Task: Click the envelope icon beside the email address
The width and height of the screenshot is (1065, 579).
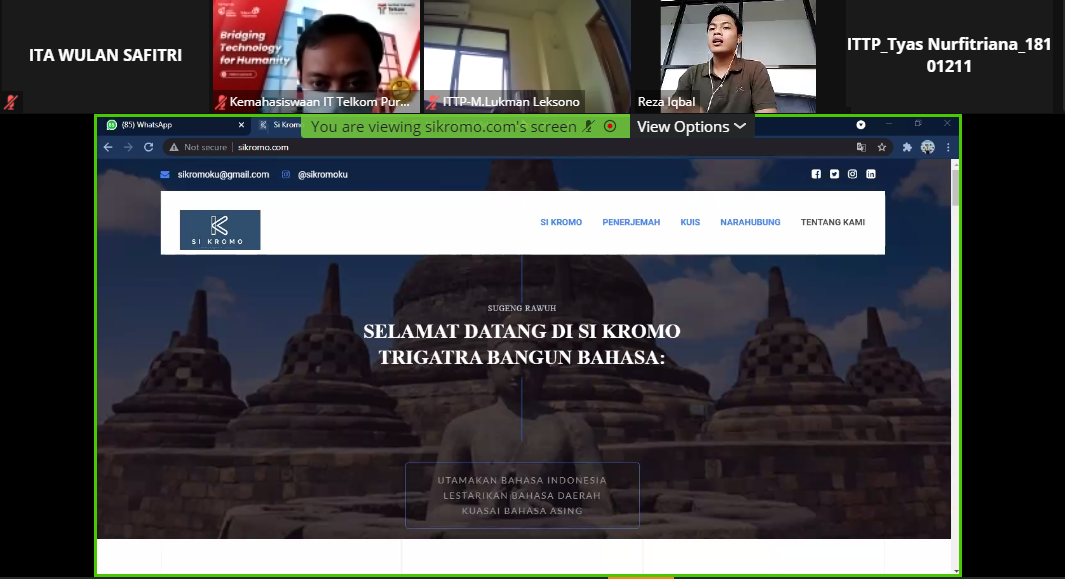Action: tap(165, 175)
